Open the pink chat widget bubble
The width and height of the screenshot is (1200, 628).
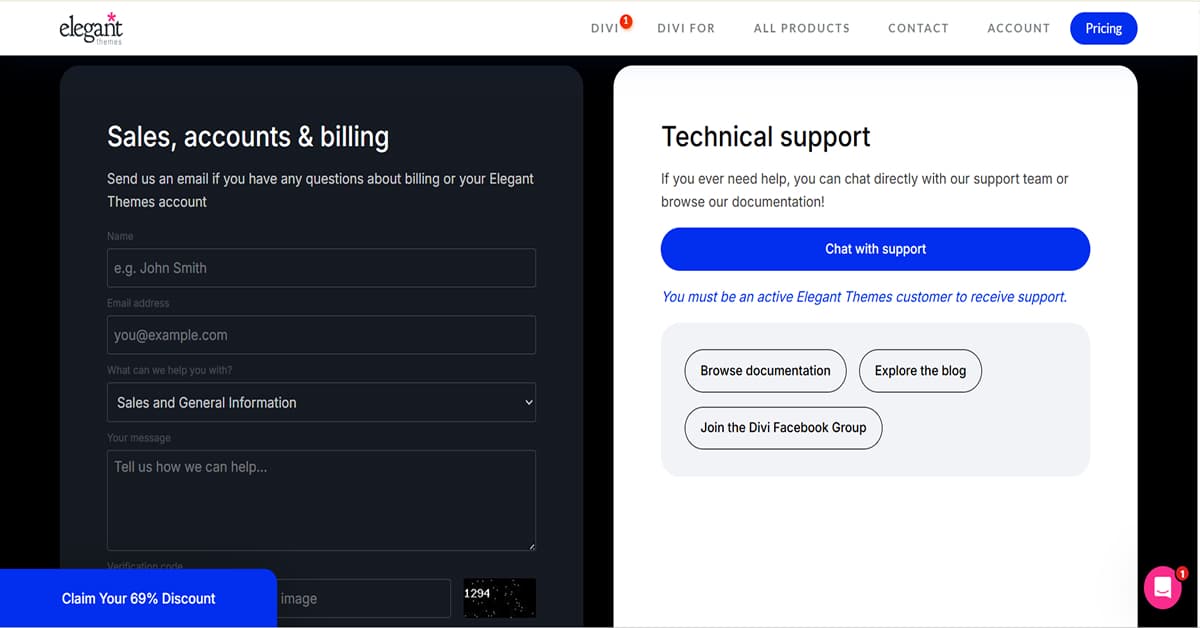pyautogui.click(x=1162, y=588)
